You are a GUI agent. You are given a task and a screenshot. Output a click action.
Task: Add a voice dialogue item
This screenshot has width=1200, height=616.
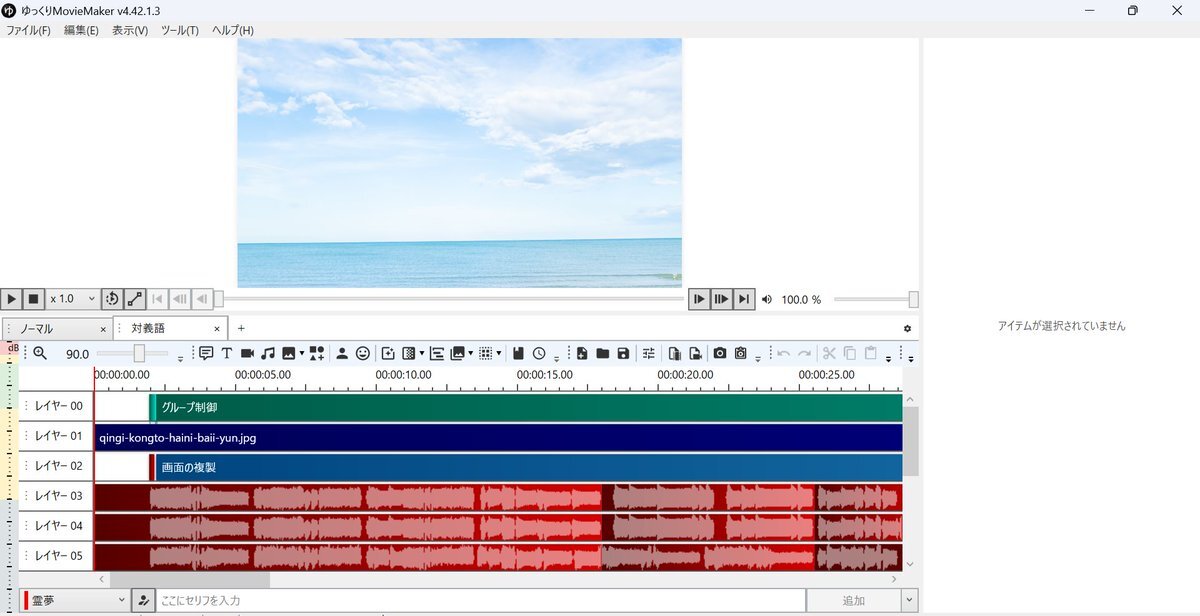click(x=206, y=353)
